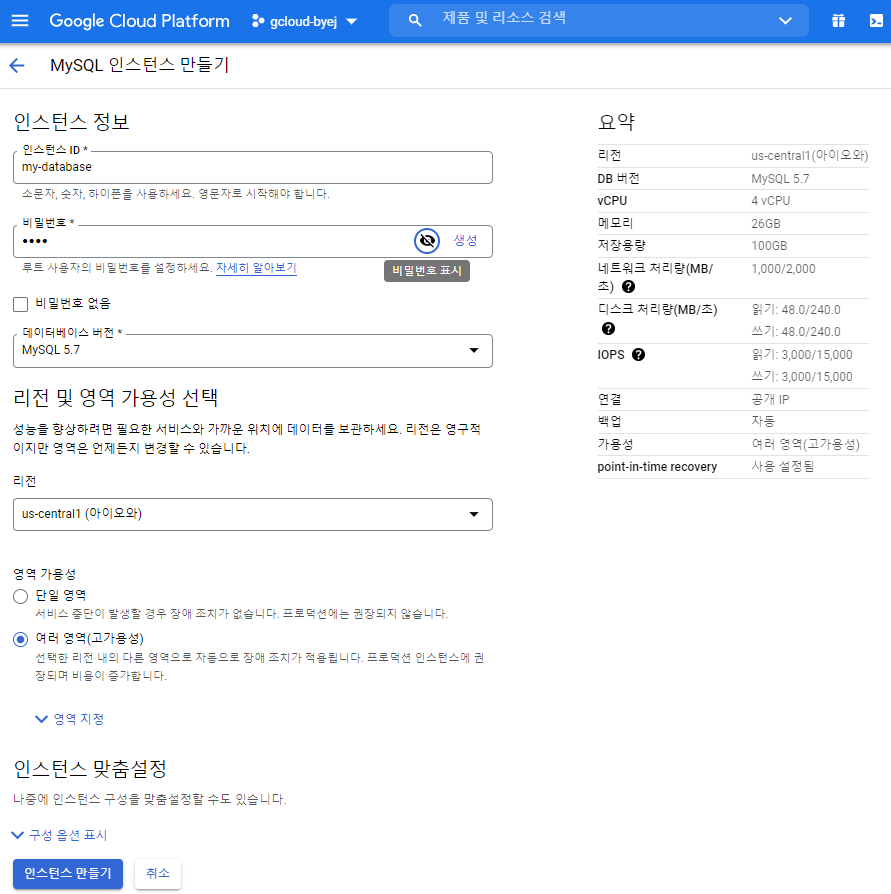Screen dimensions: 891x894
Task: Click the 취소 button
Action: pyautogui.click(x=158, y=873)
